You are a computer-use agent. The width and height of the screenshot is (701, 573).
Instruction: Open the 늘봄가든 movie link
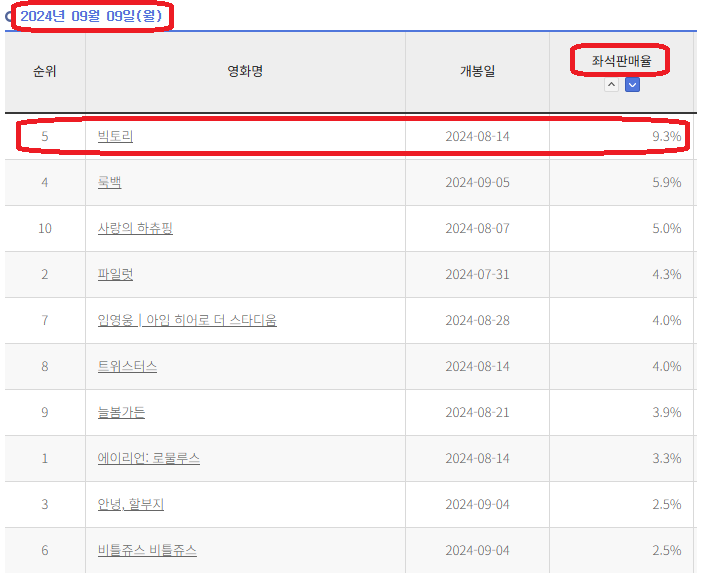121,412
